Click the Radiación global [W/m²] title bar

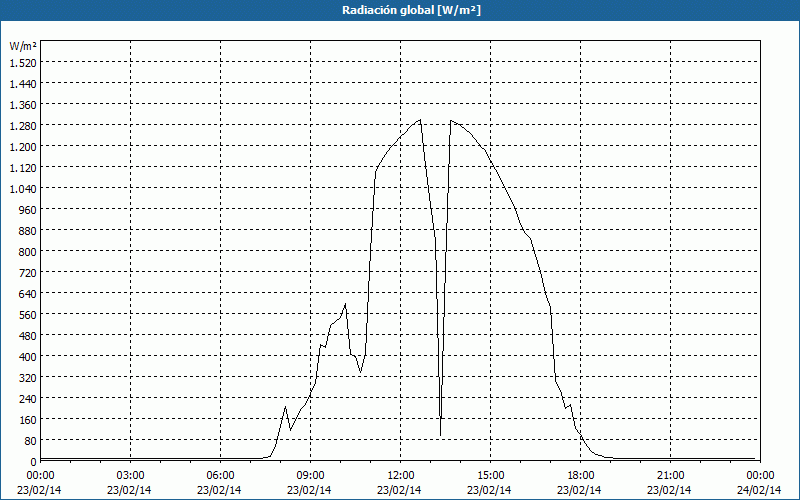point(400,10)
